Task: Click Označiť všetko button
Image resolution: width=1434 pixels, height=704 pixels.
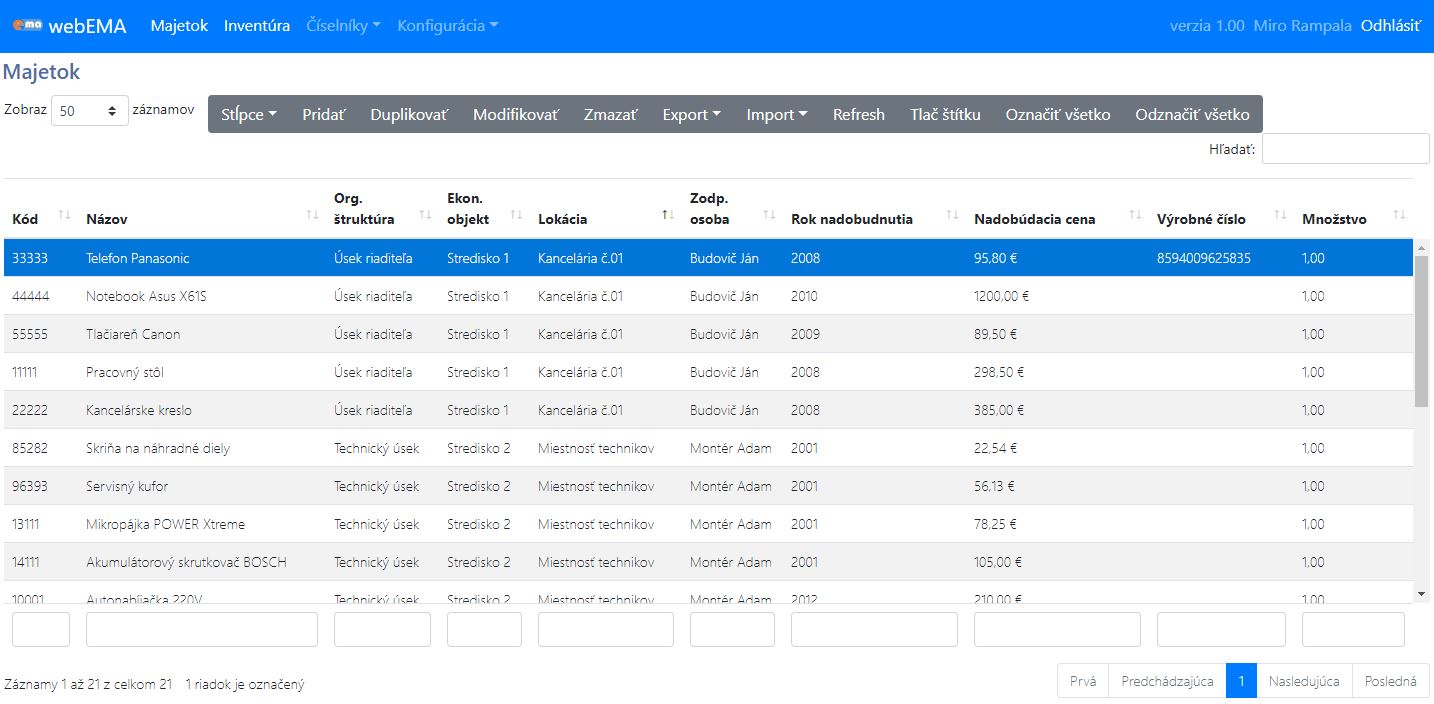Action: (1058, 114)
